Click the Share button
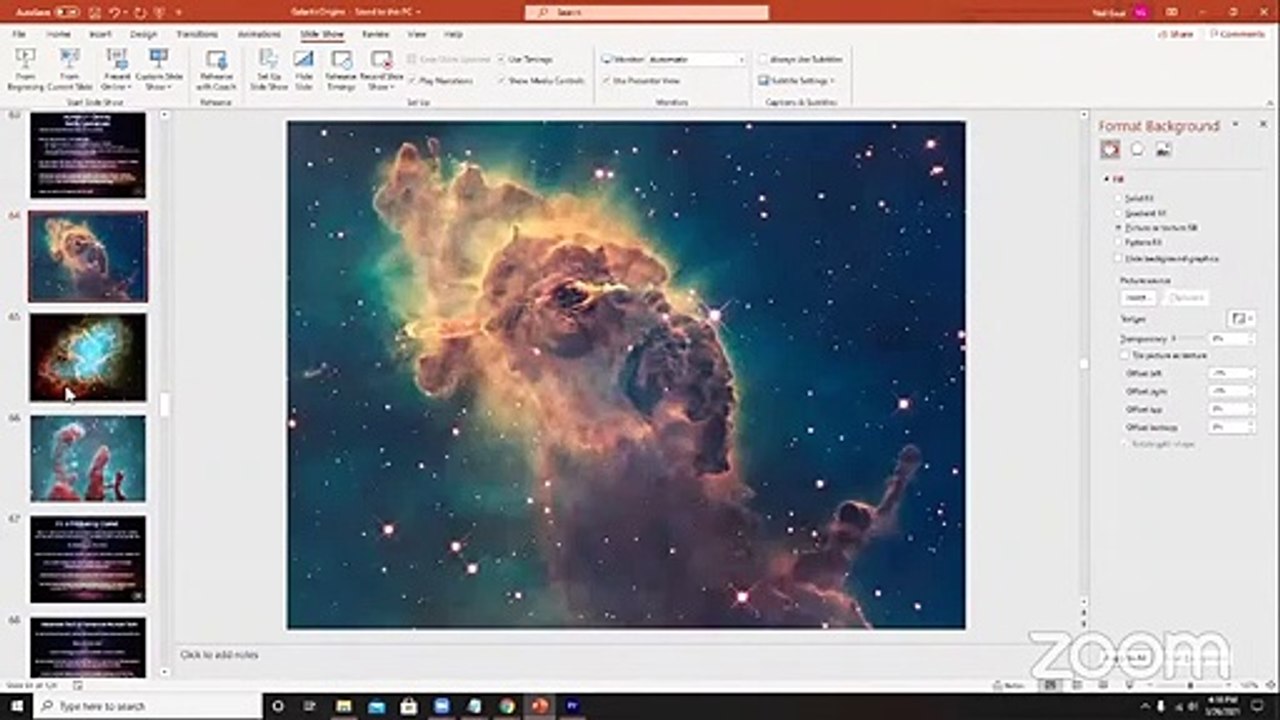This screenshot has width=1280, height=720. [1176, 34]
